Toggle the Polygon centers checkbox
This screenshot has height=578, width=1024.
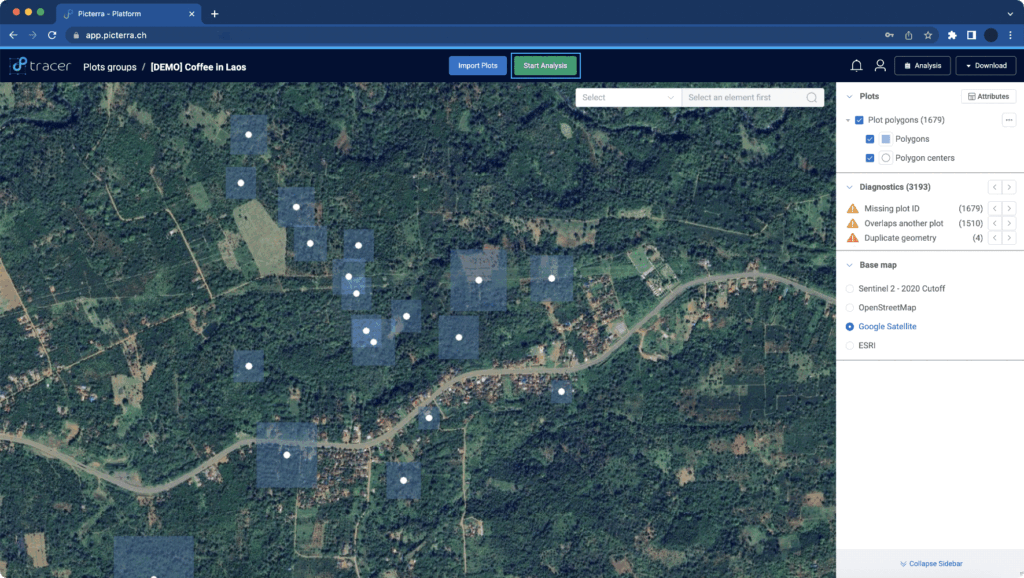[870, 158]
